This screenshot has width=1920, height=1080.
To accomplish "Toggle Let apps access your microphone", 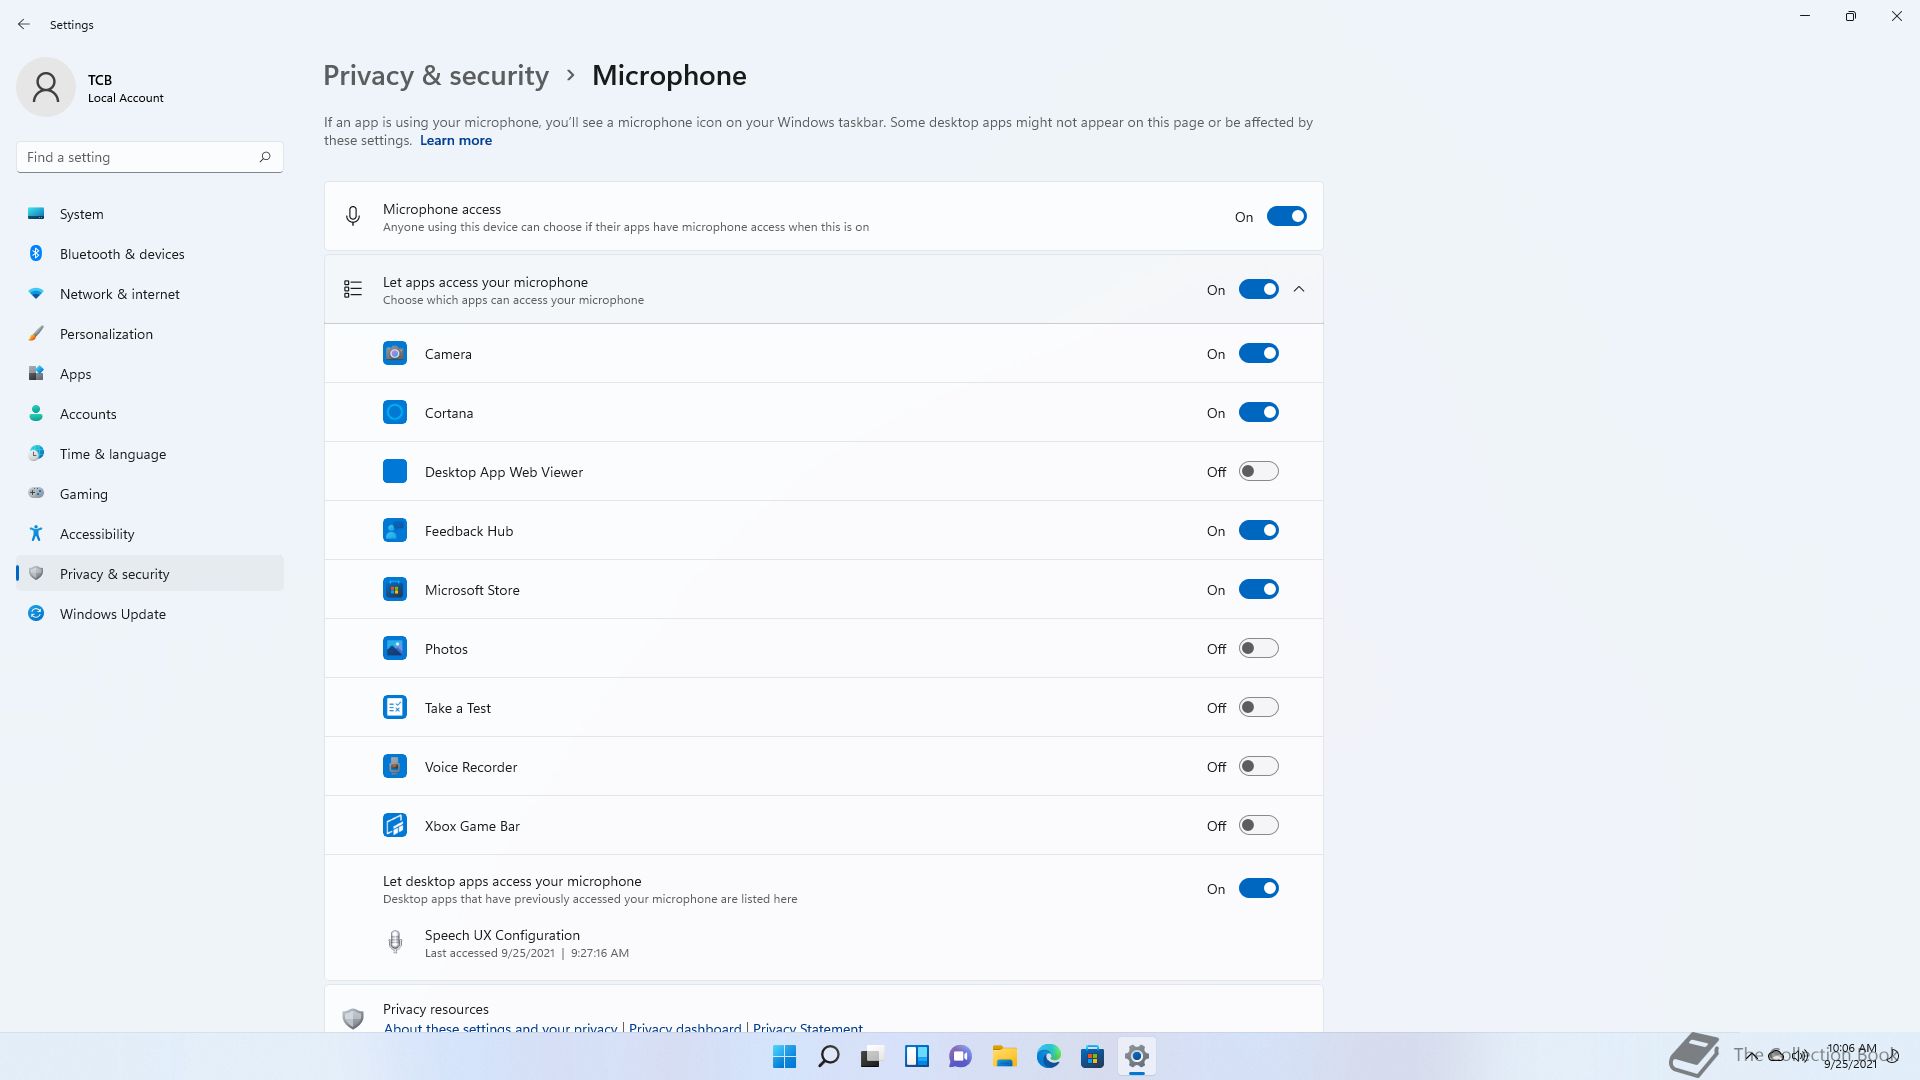I will pyautogui.click(x=1258, y=289).
